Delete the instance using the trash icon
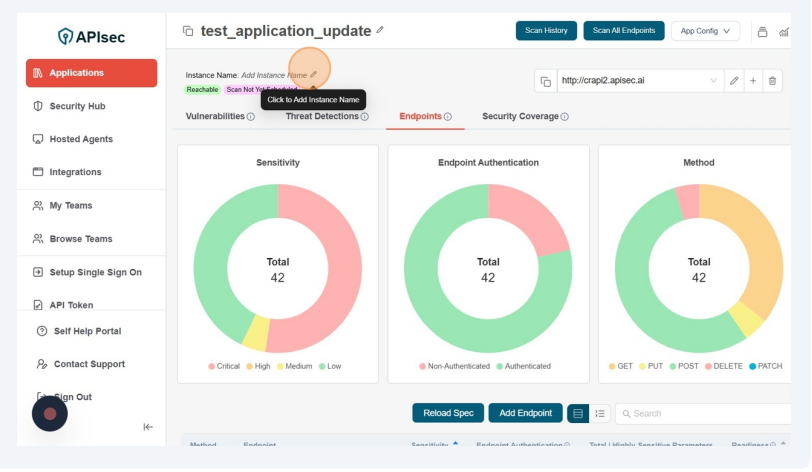Viewport: 812px width, 472px height. (772, 81)
